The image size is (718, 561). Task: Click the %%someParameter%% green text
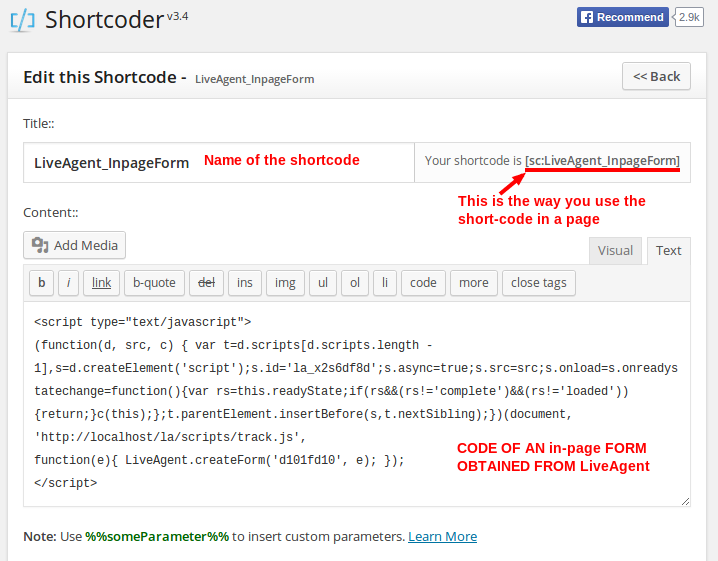(157, 536)
